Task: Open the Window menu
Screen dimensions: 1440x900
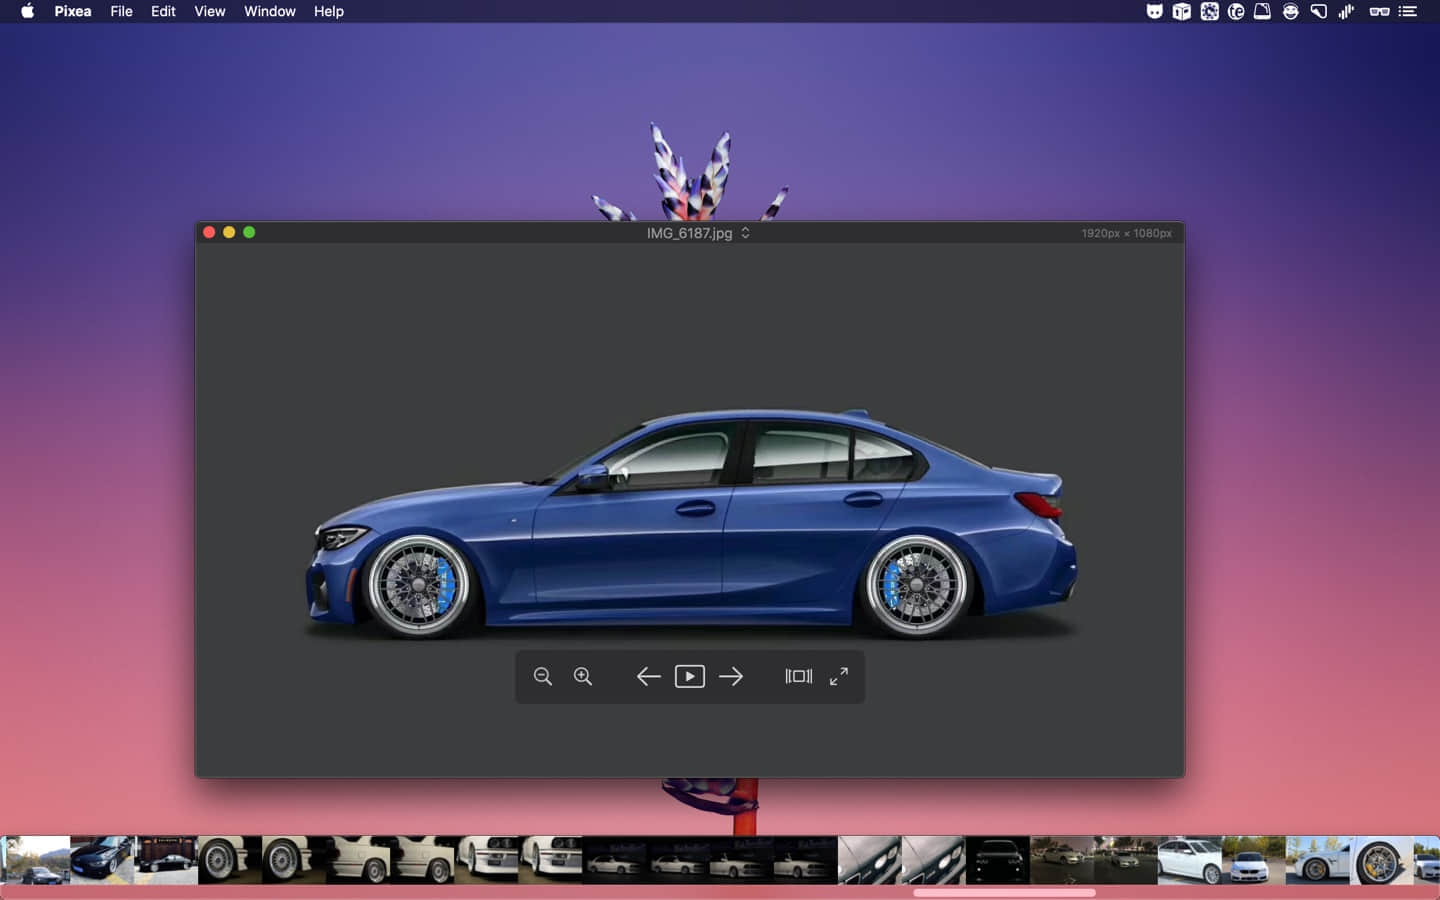Action: click(x=270, y=11)
